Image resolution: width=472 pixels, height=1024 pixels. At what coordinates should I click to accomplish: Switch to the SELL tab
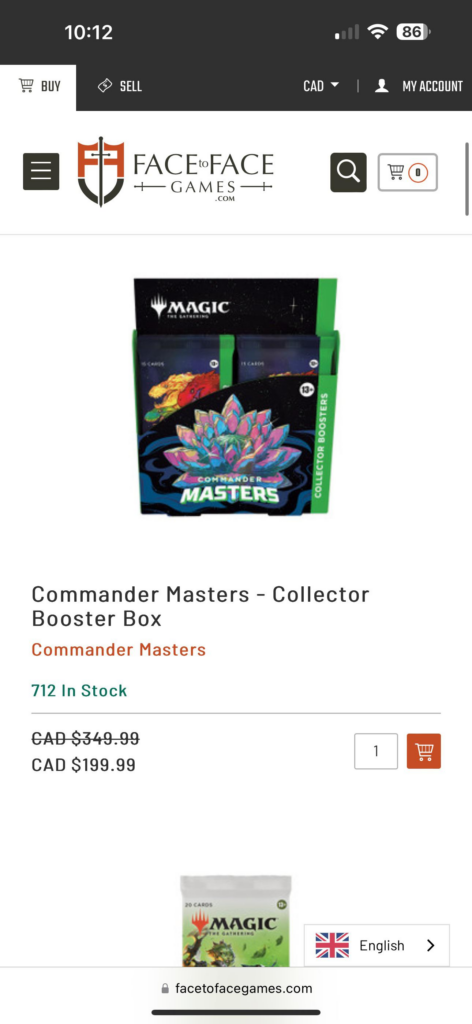pyautogui.click(x=119, y=86)
